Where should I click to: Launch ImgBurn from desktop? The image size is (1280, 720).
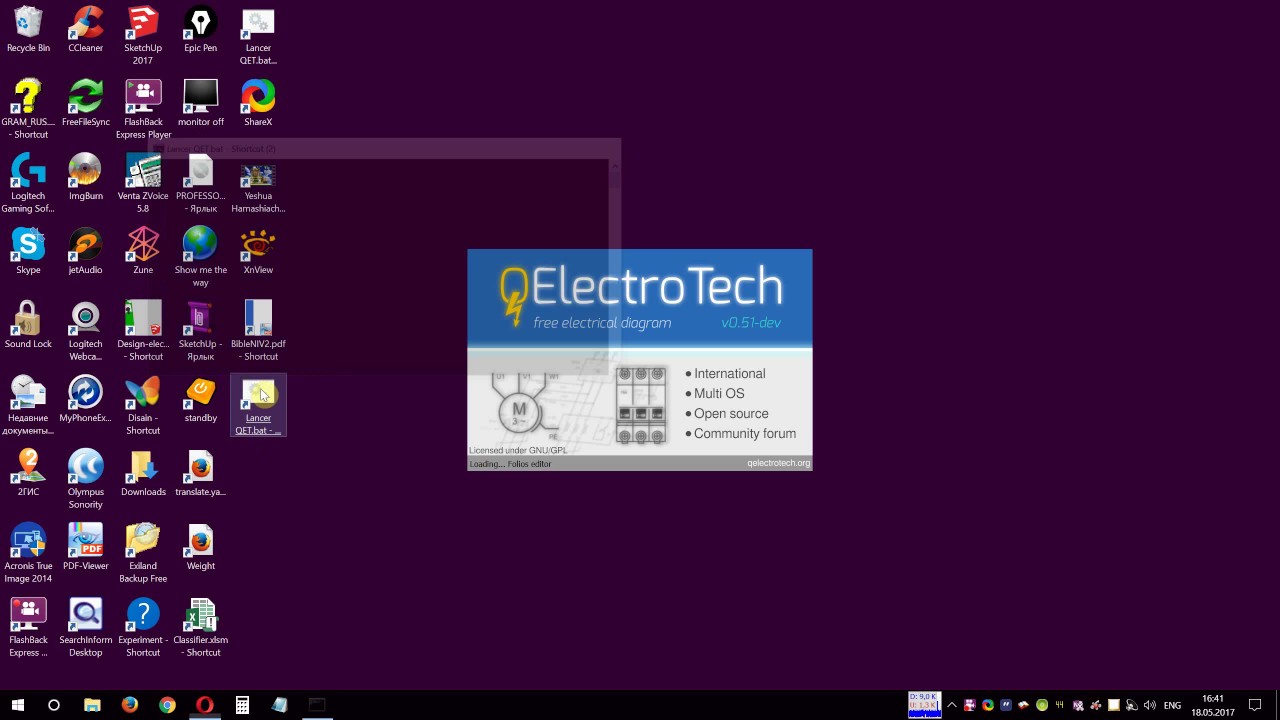click(85, 177)
